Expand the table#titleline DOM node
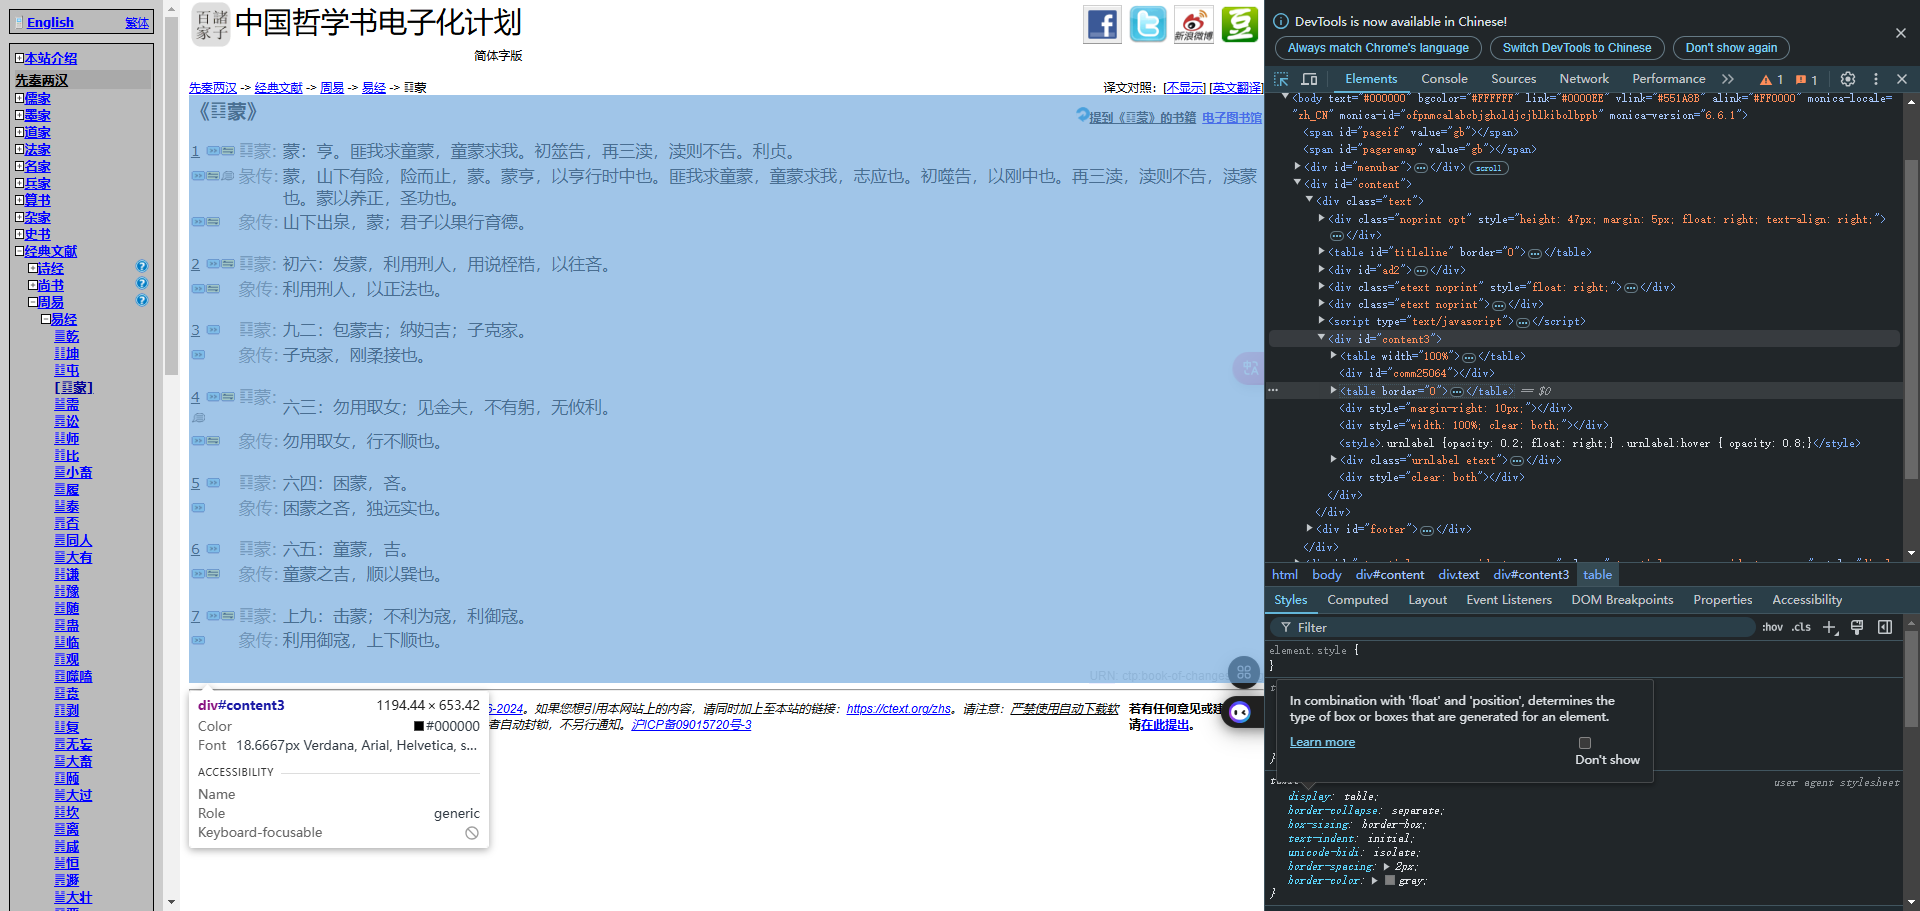Screen dimensions: 1920x911 pyautogui.click(x=1321, y=252)
